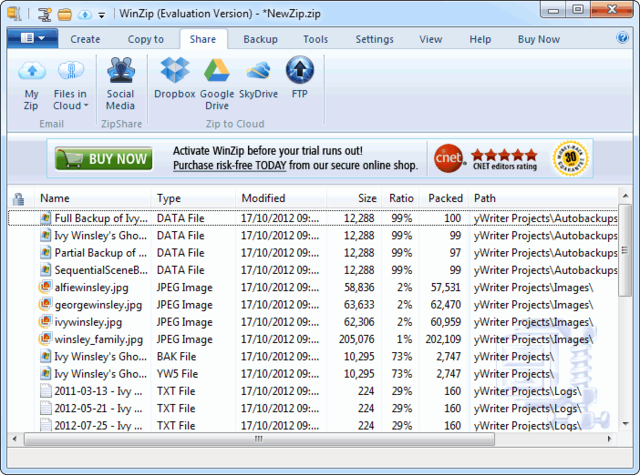Image resolution: width=640 pixels, height=475 pixels.
Task: Upload zip to SkyDrive
Action: (x=258, y=78)
